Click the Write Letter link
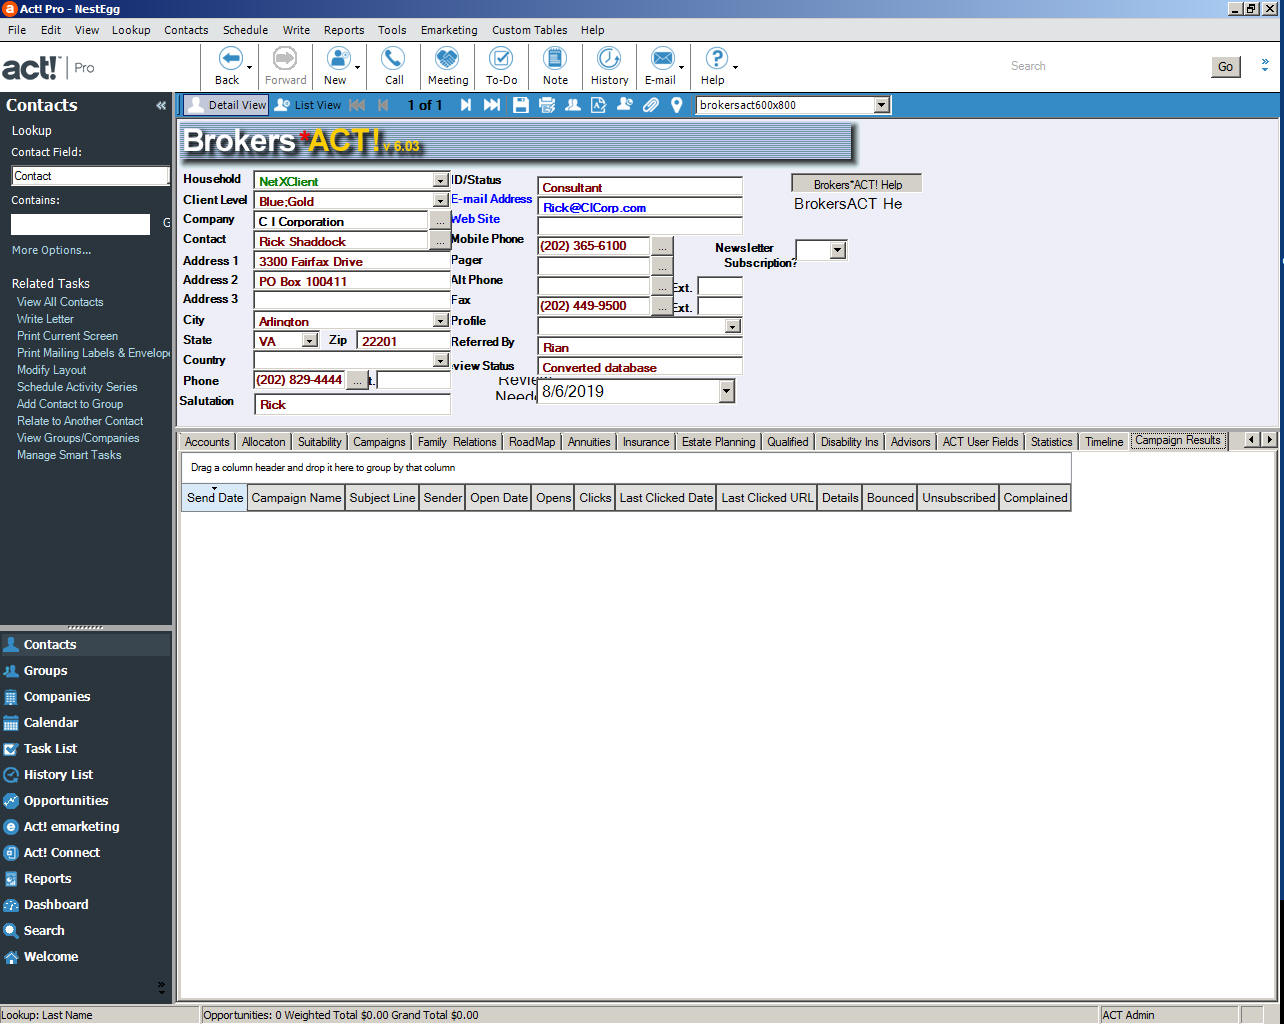 pos(45,319)
